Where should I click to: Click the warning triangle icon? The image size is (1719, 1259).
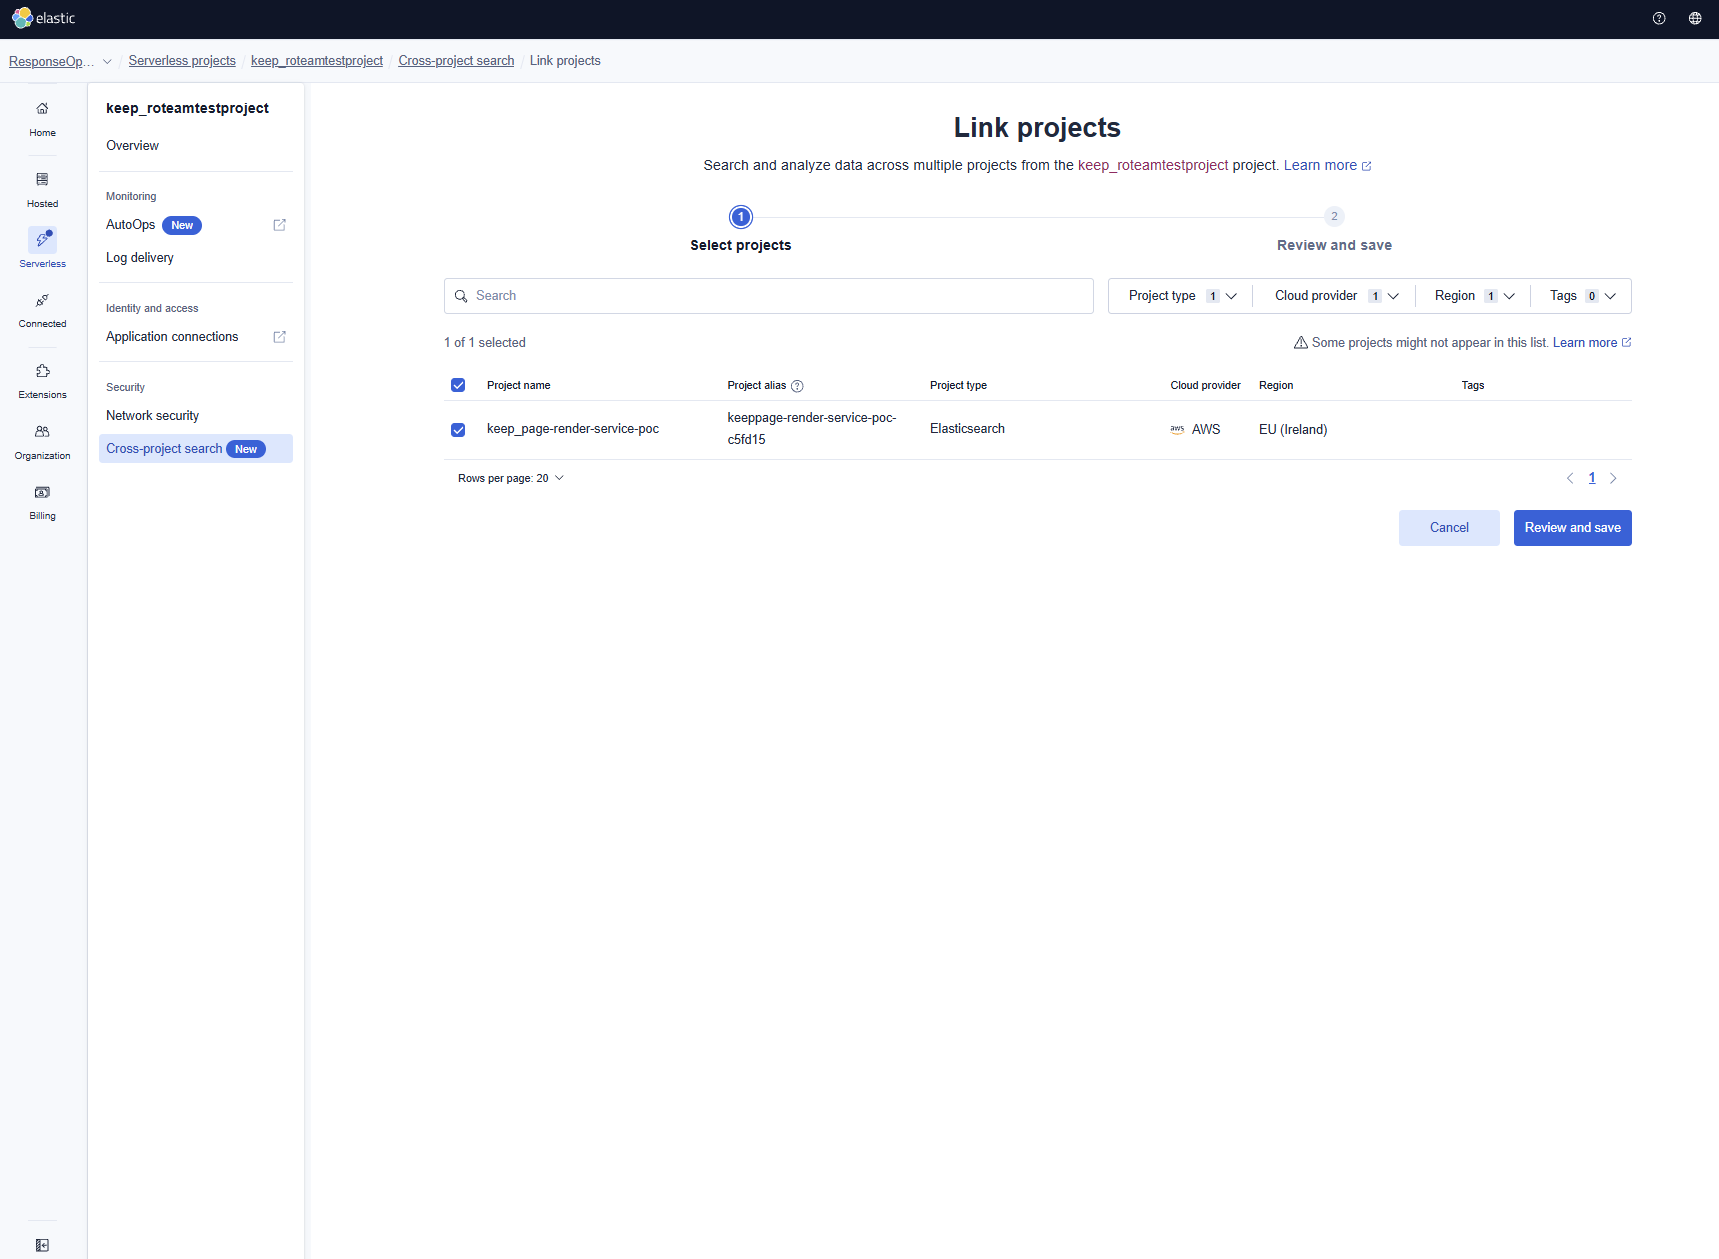click(1301, 343)
